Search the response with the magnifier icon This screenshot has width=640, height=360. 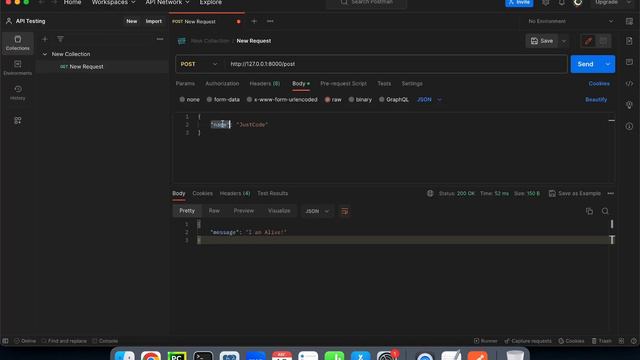click(605, 211)
